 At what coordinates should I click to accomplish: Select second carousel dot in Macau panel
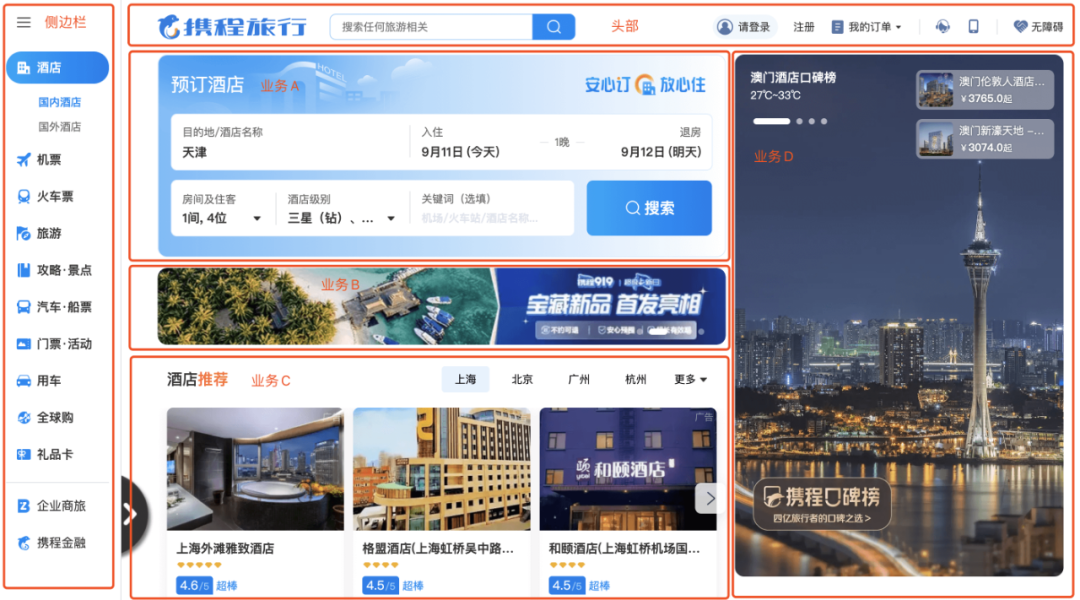tap(799, 121)
